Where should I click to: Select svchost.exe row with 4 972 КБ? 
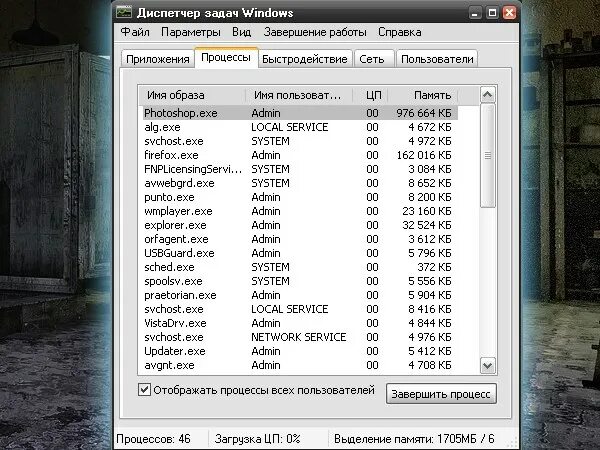[300, 141]
